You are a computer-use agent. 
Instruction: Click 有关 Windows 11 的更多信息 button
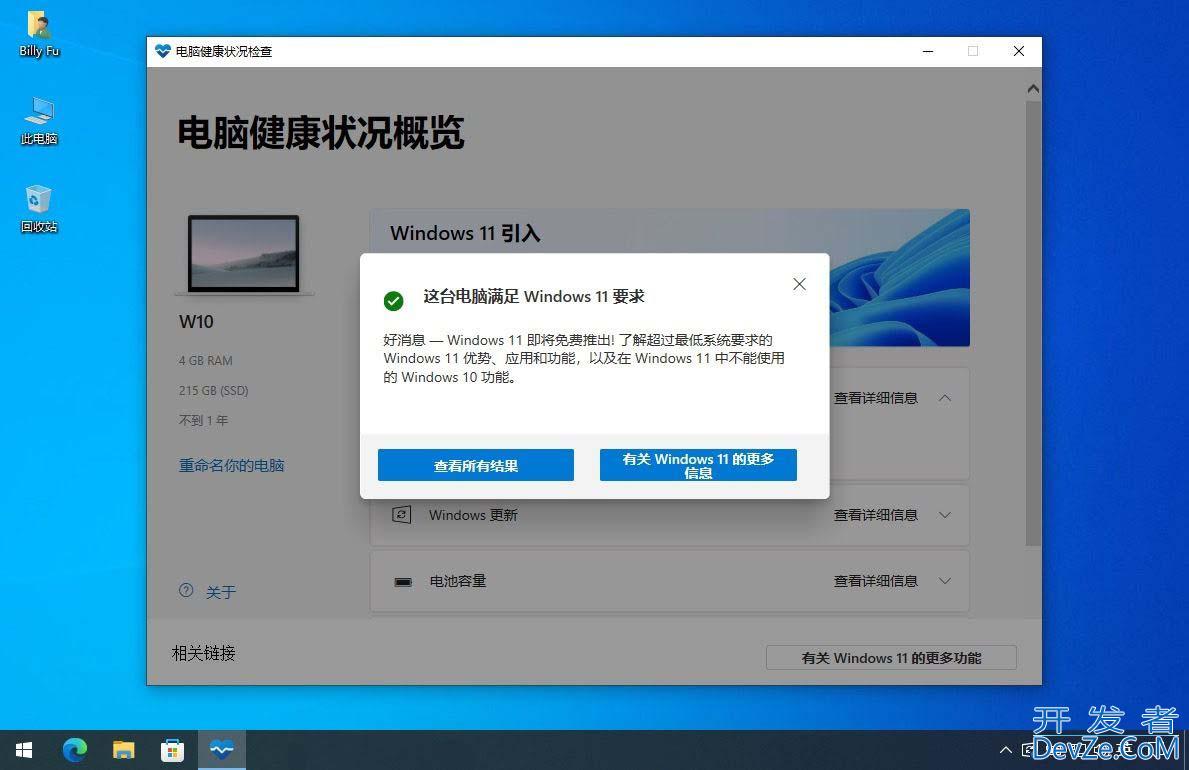click(x=698, y=465)
